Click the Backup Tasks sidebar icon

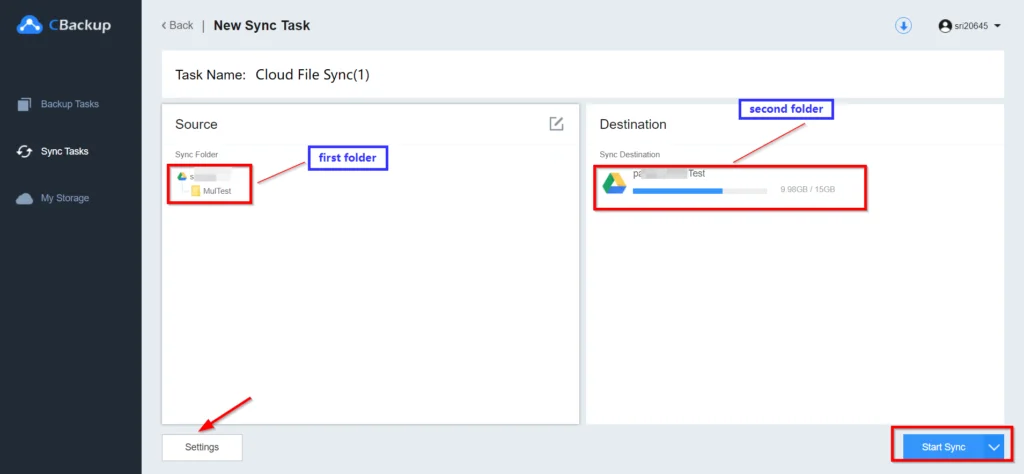(x=24, y=104)
